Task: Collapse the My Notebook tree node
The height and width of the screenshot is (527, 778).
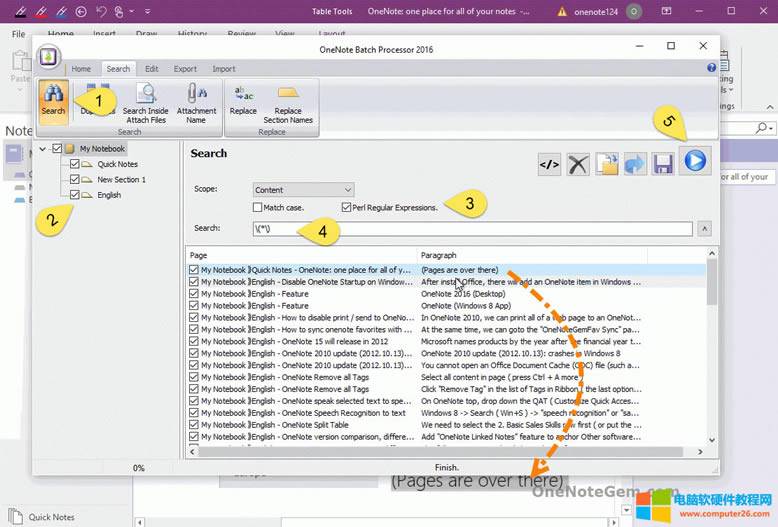Action: [42, 149]
